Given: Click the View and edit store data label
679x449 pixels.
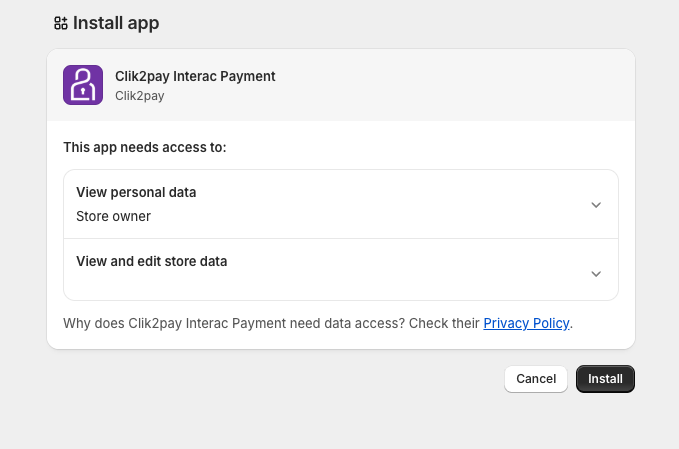Looking at the screenshot, I should point(152,262).
